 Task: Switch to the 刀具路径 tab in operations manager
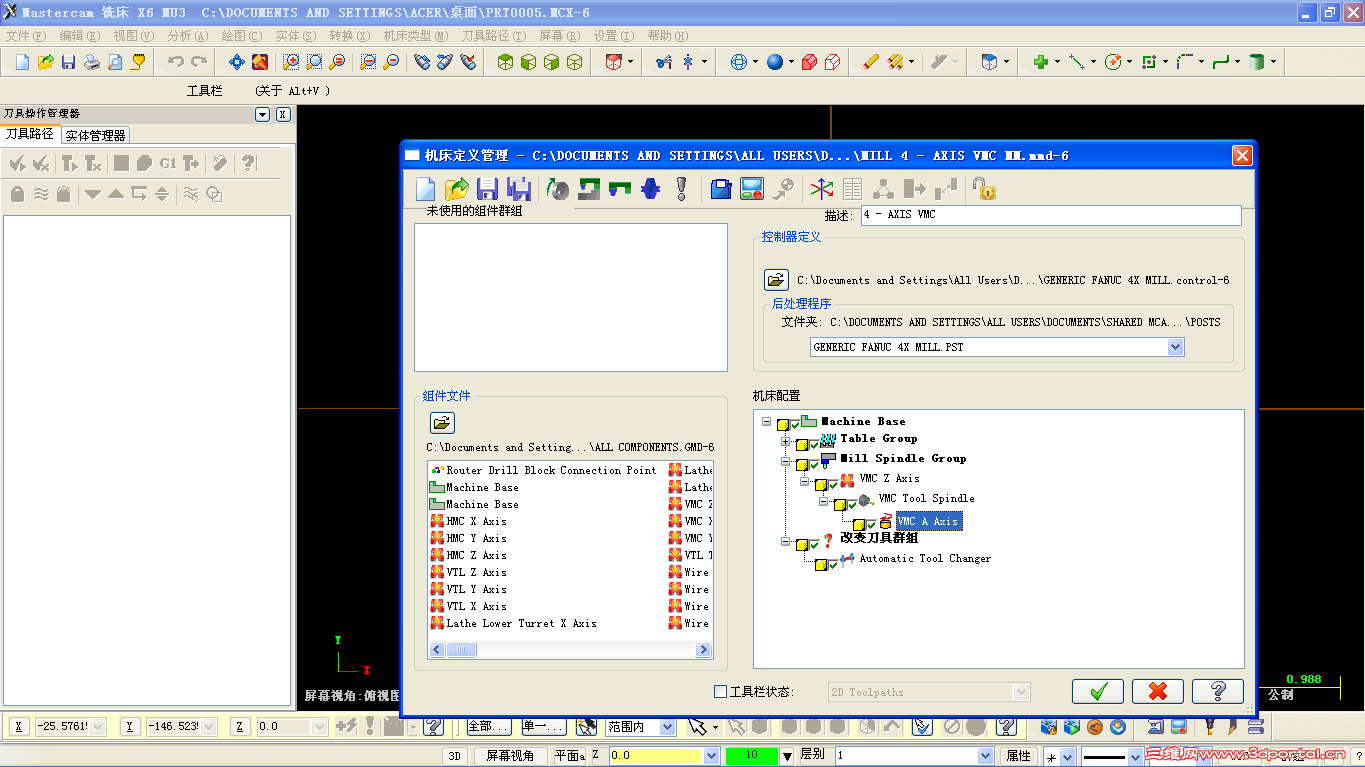30,134
